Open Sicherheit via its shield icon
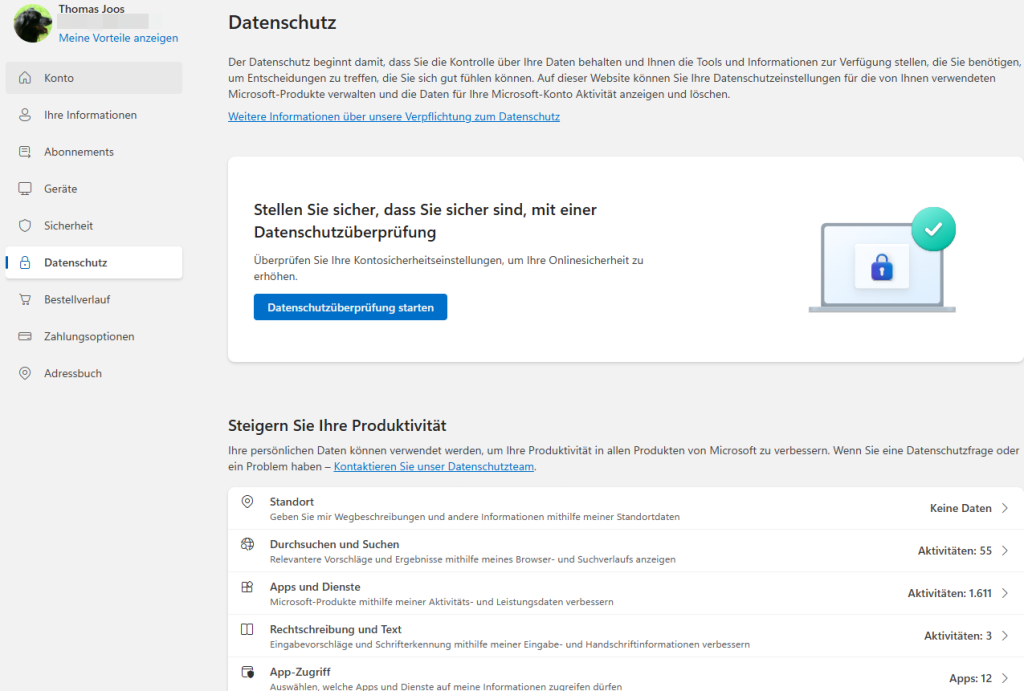 pos(25,225)
